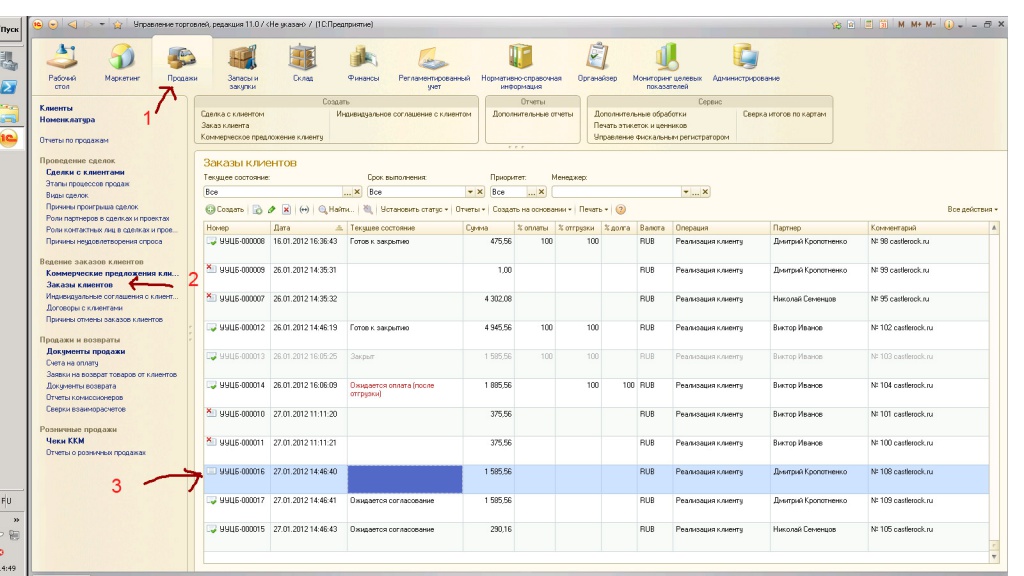Click the cancel search icon in toolbar
1024x576 pixels.
[x=368, y=210]
